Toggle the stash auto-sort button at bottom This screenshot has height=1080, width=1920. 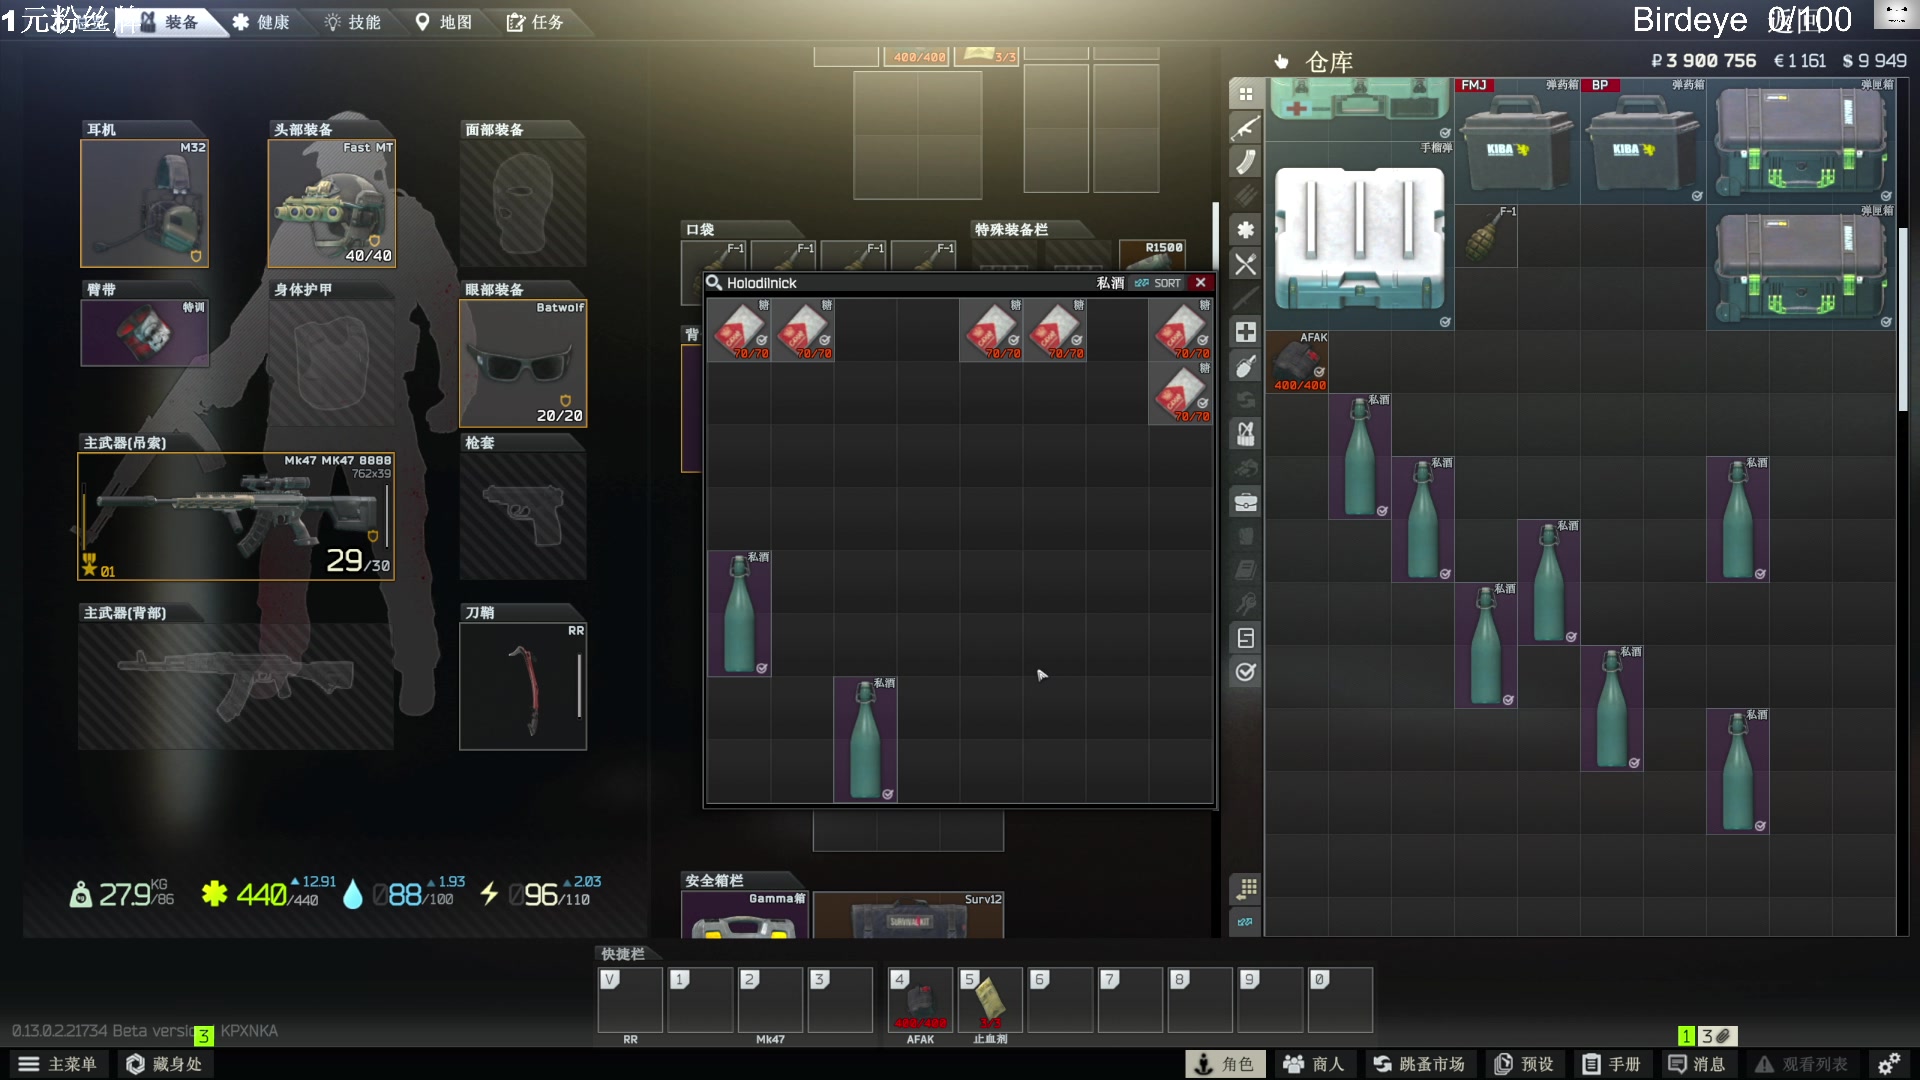coord(1245,922)
